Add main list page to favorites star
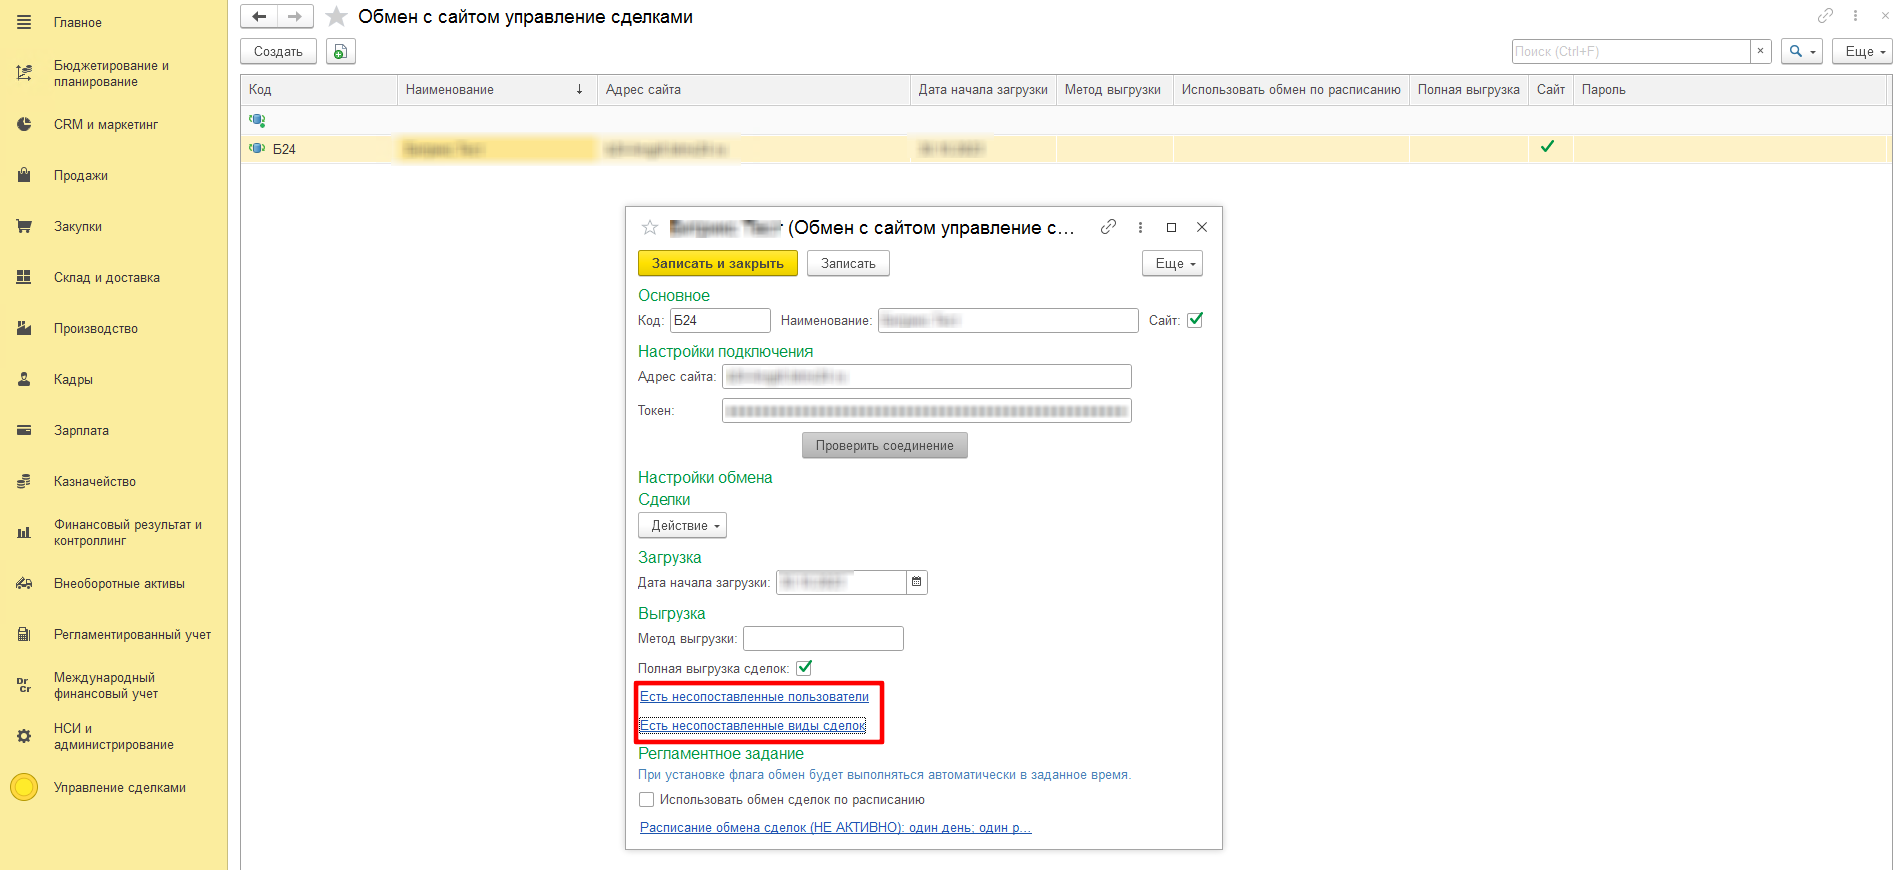Image resolution: width=1902 pixels, height=870 pixels. [x=337, y=17]
